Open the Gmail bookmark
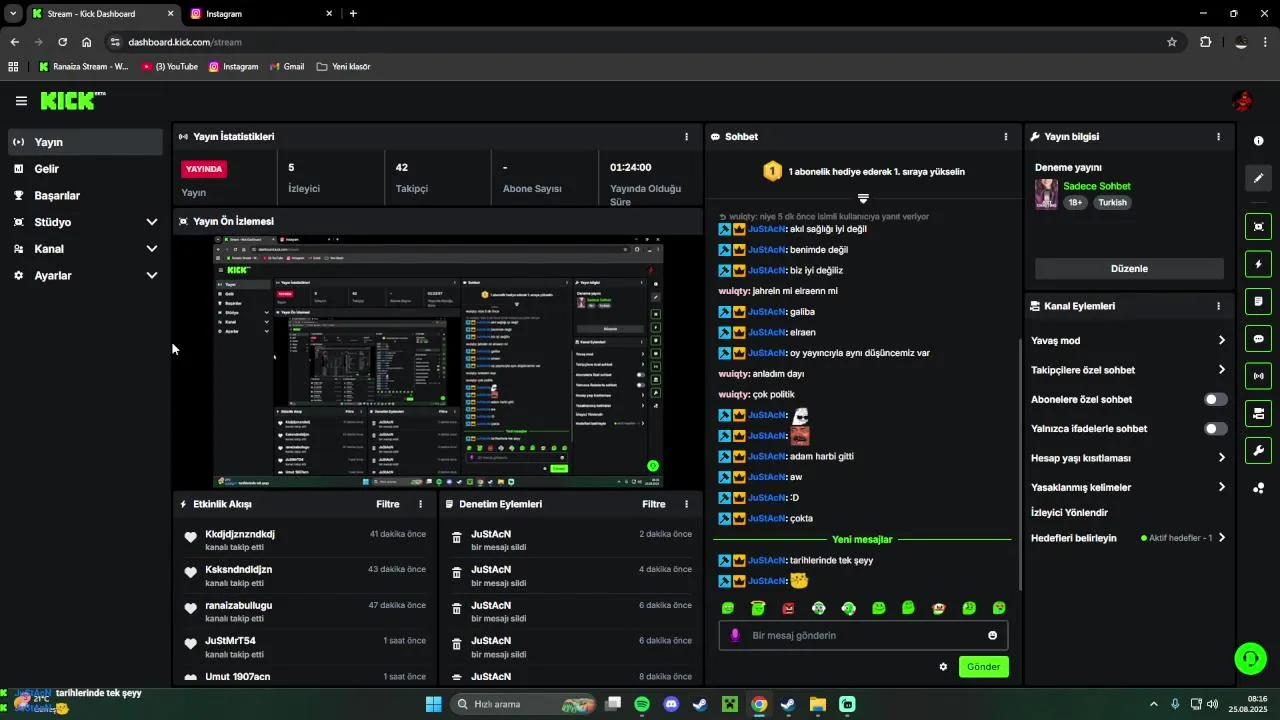1280x720 pixels. click(287, 67)
